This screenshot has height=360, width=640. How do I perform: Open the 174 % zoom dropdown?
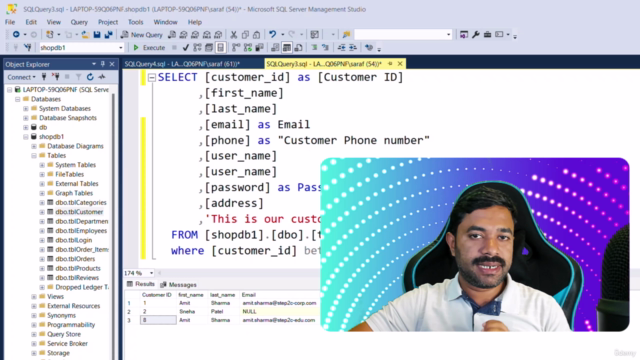tap(151, 273)
